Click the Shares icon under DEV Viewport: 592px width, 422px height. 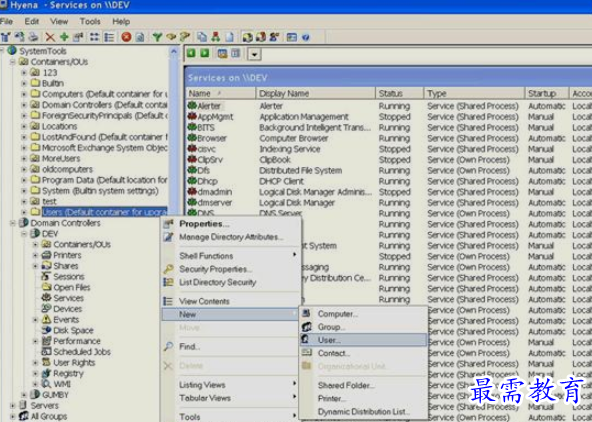[46, 266]
